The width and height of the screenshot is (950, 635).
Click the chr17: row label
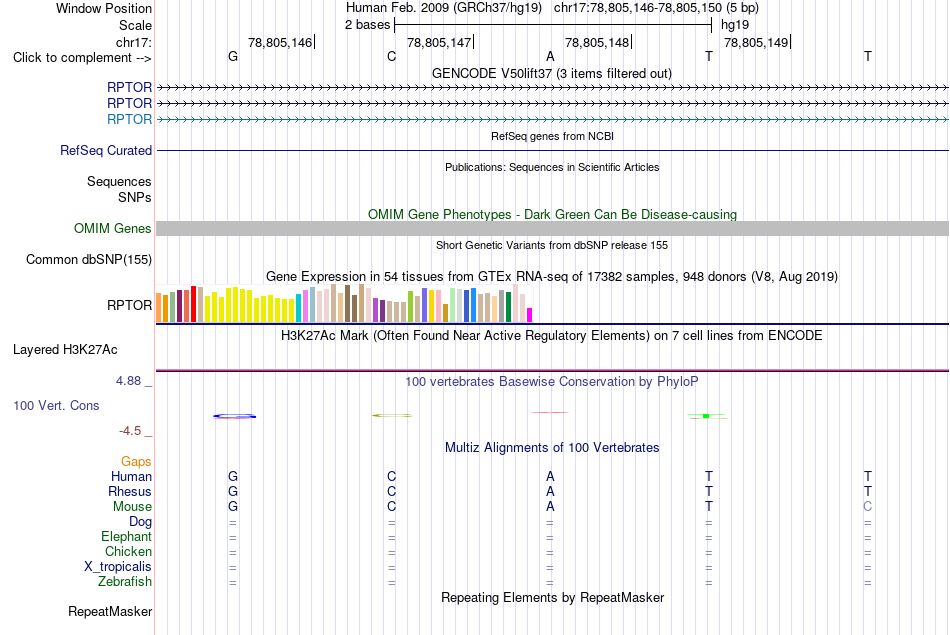[x=133, y=42]
